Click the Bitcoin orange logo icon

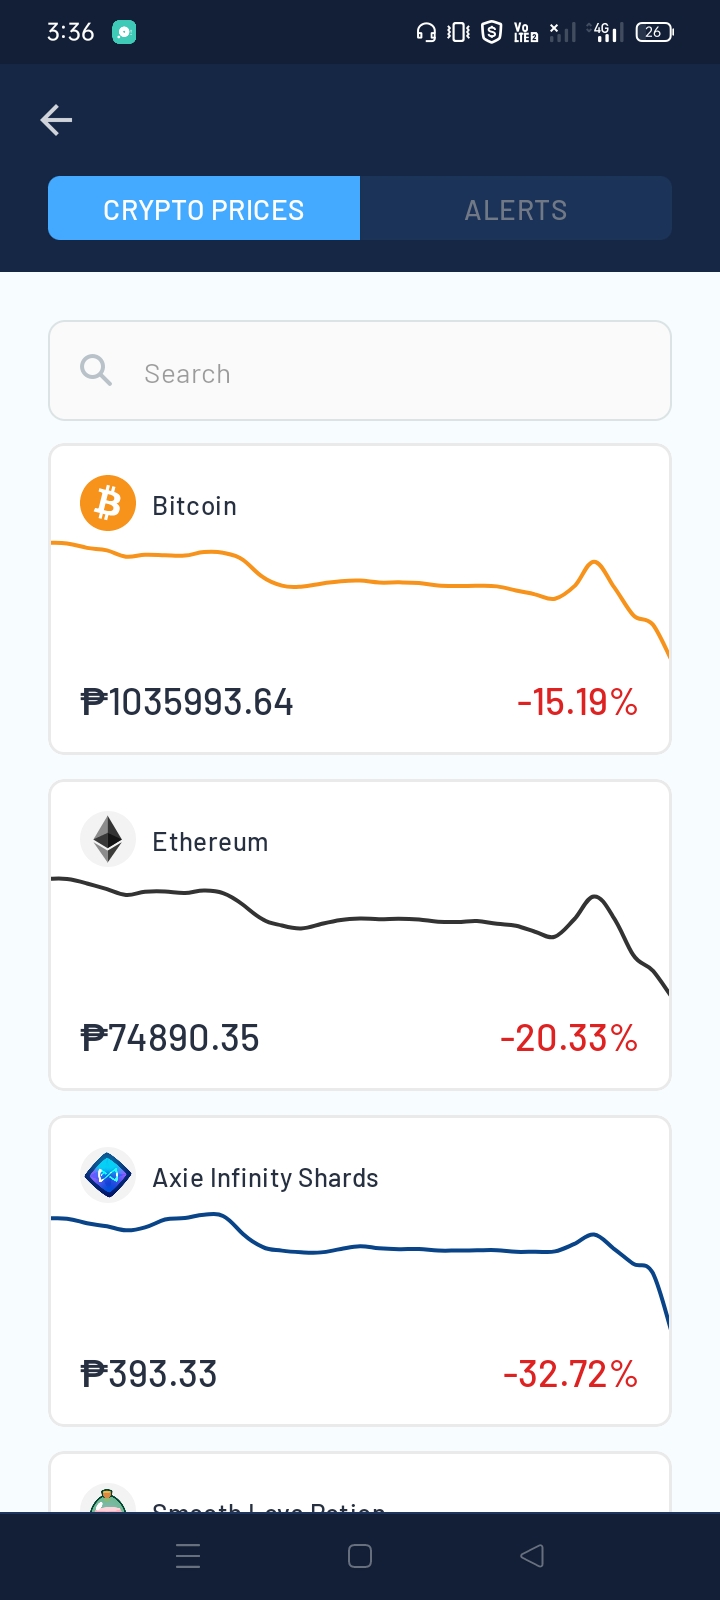pos(108,503)
